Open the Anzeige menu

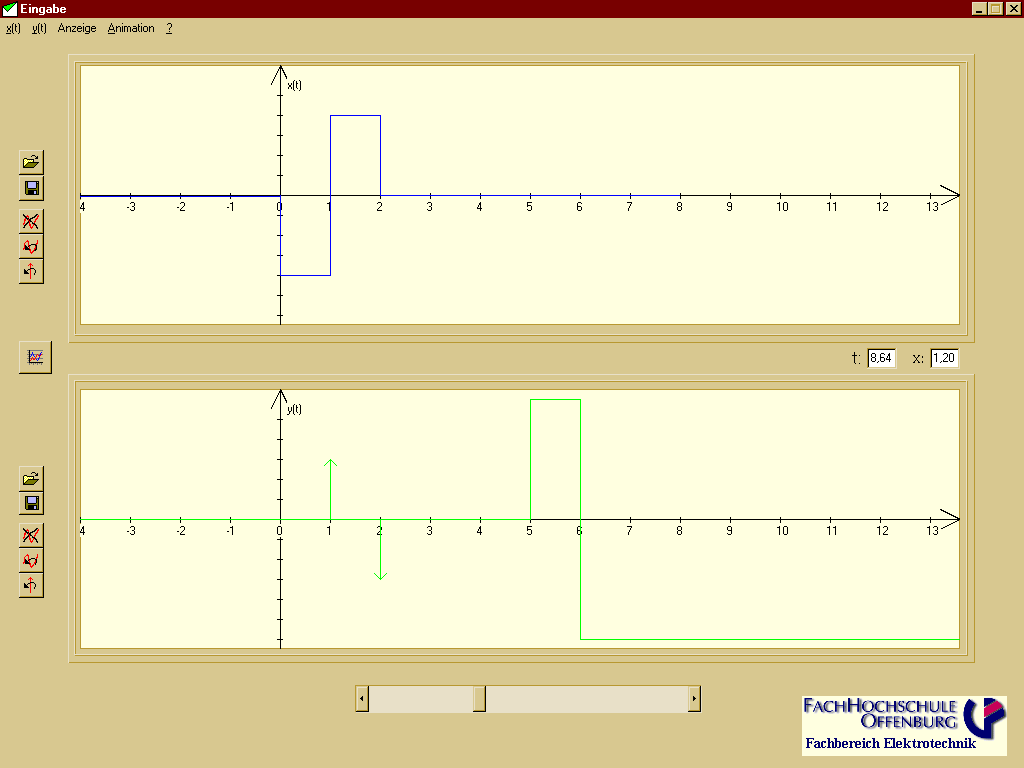pos(77,28)
